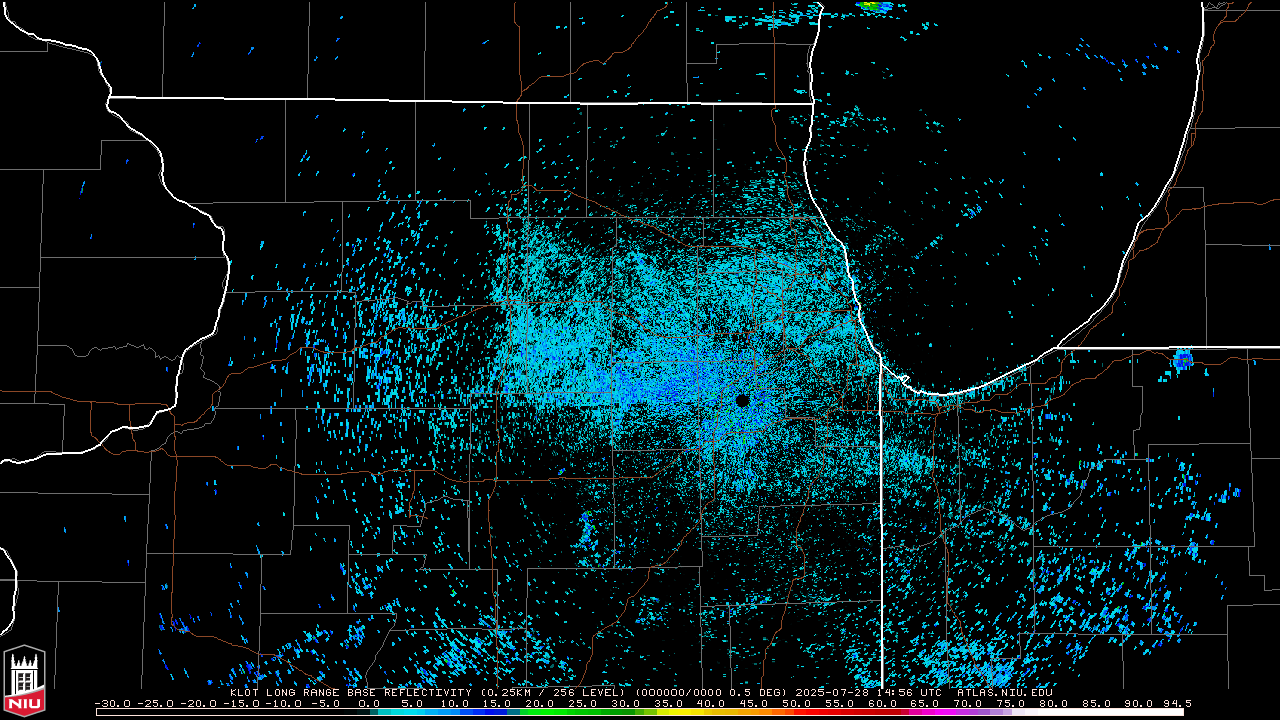Click the '65.0' scale label
Viewport: 1280px width, 720px height.
[927, 703]
